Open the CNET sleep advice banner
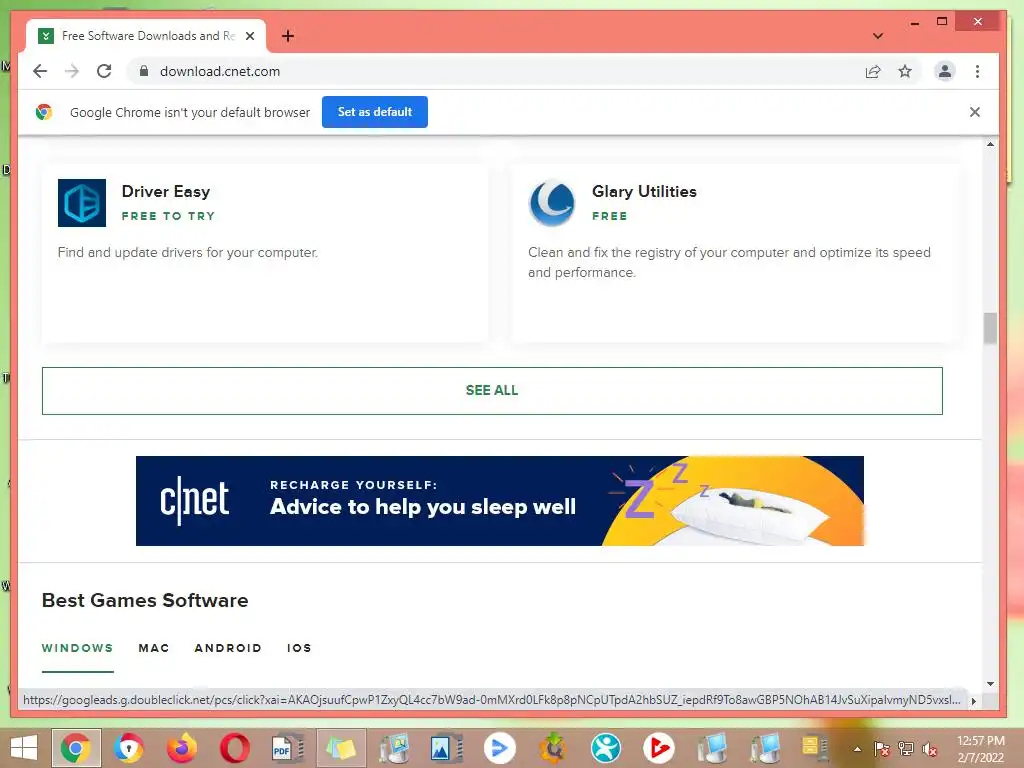 click(x=500, y=501)
